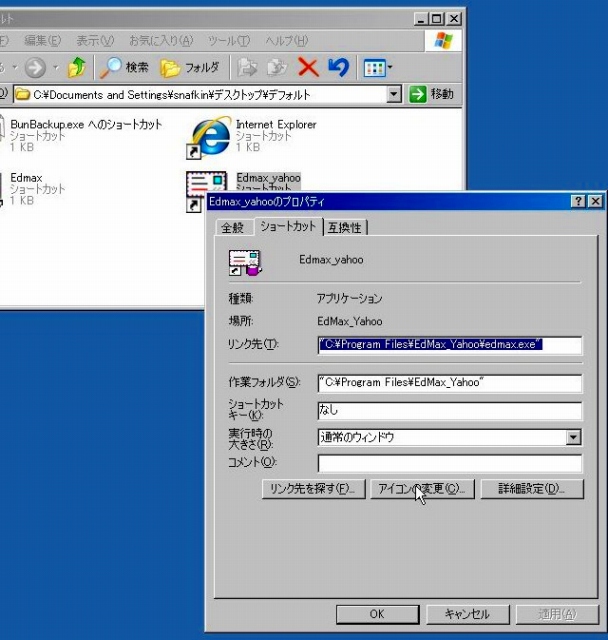Screen dimensions: 608x640
Task: Maximize the Explorer window
Action: click(x=437, y=19)
